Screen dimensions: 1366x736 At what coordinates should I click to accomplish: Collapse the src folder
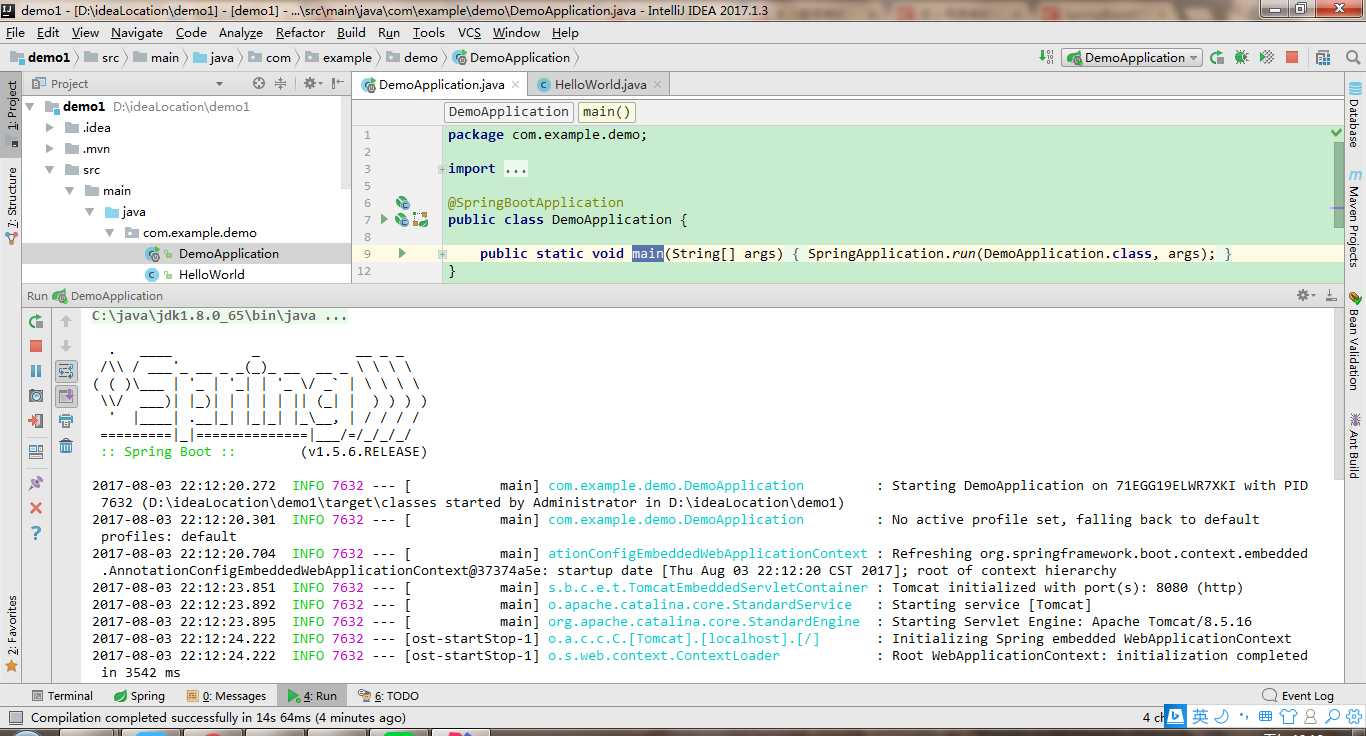coord(50,170)
